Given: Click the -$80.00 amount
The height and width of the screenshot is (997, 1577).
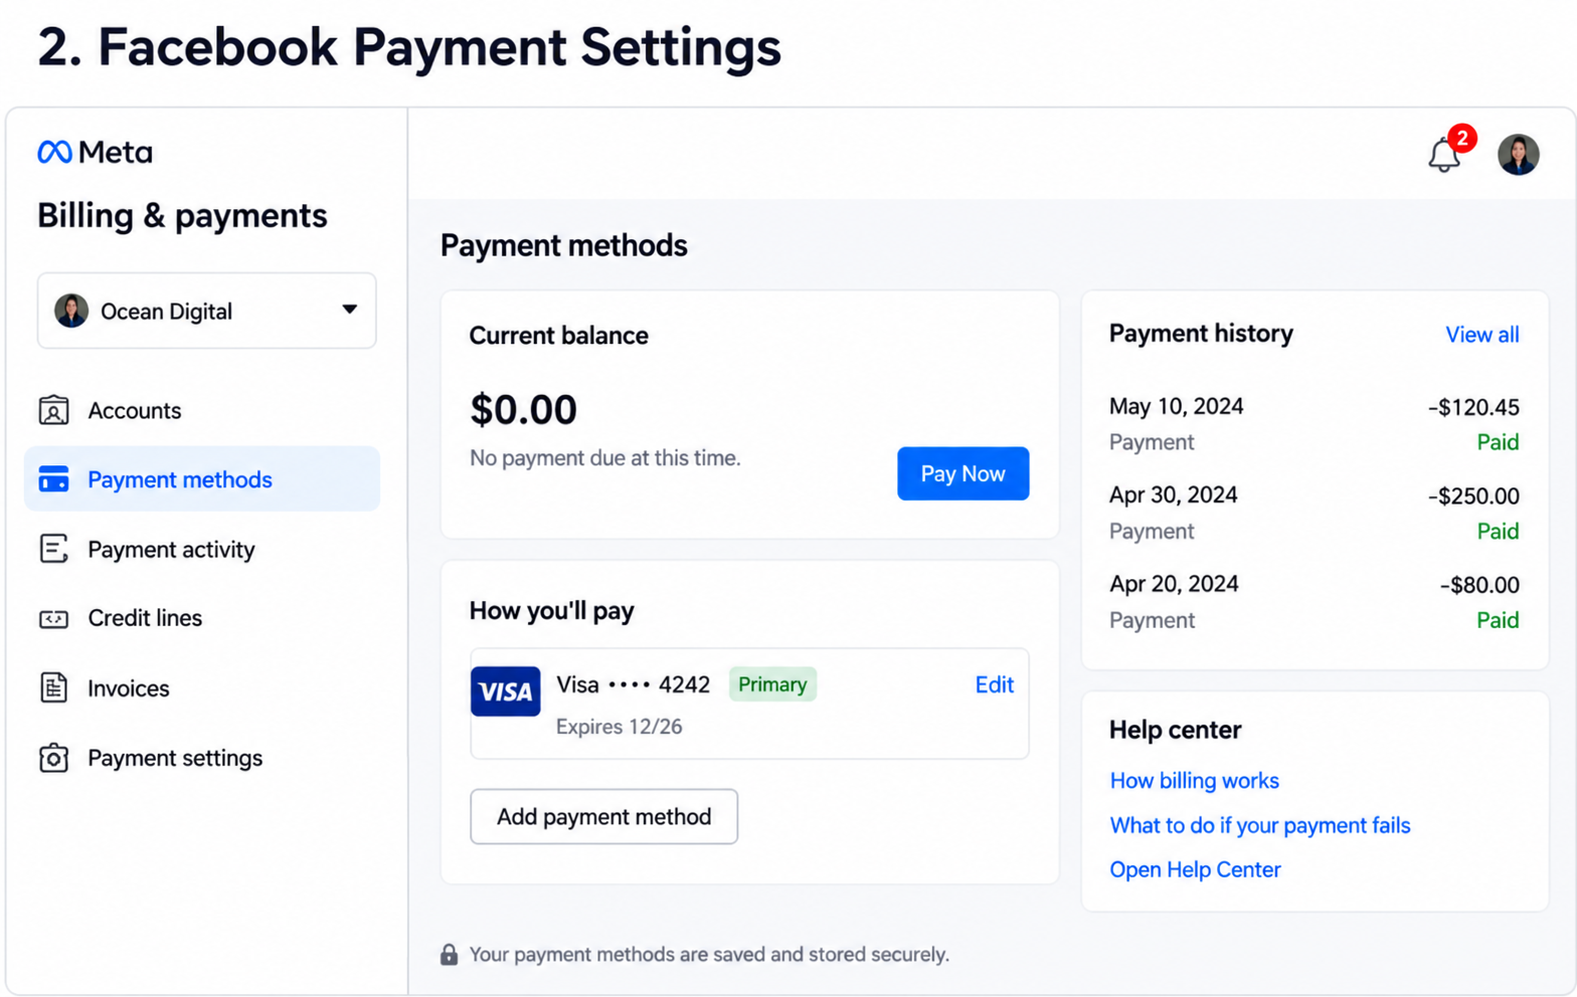Looking at the screenshot, I should pos(1479,586).
